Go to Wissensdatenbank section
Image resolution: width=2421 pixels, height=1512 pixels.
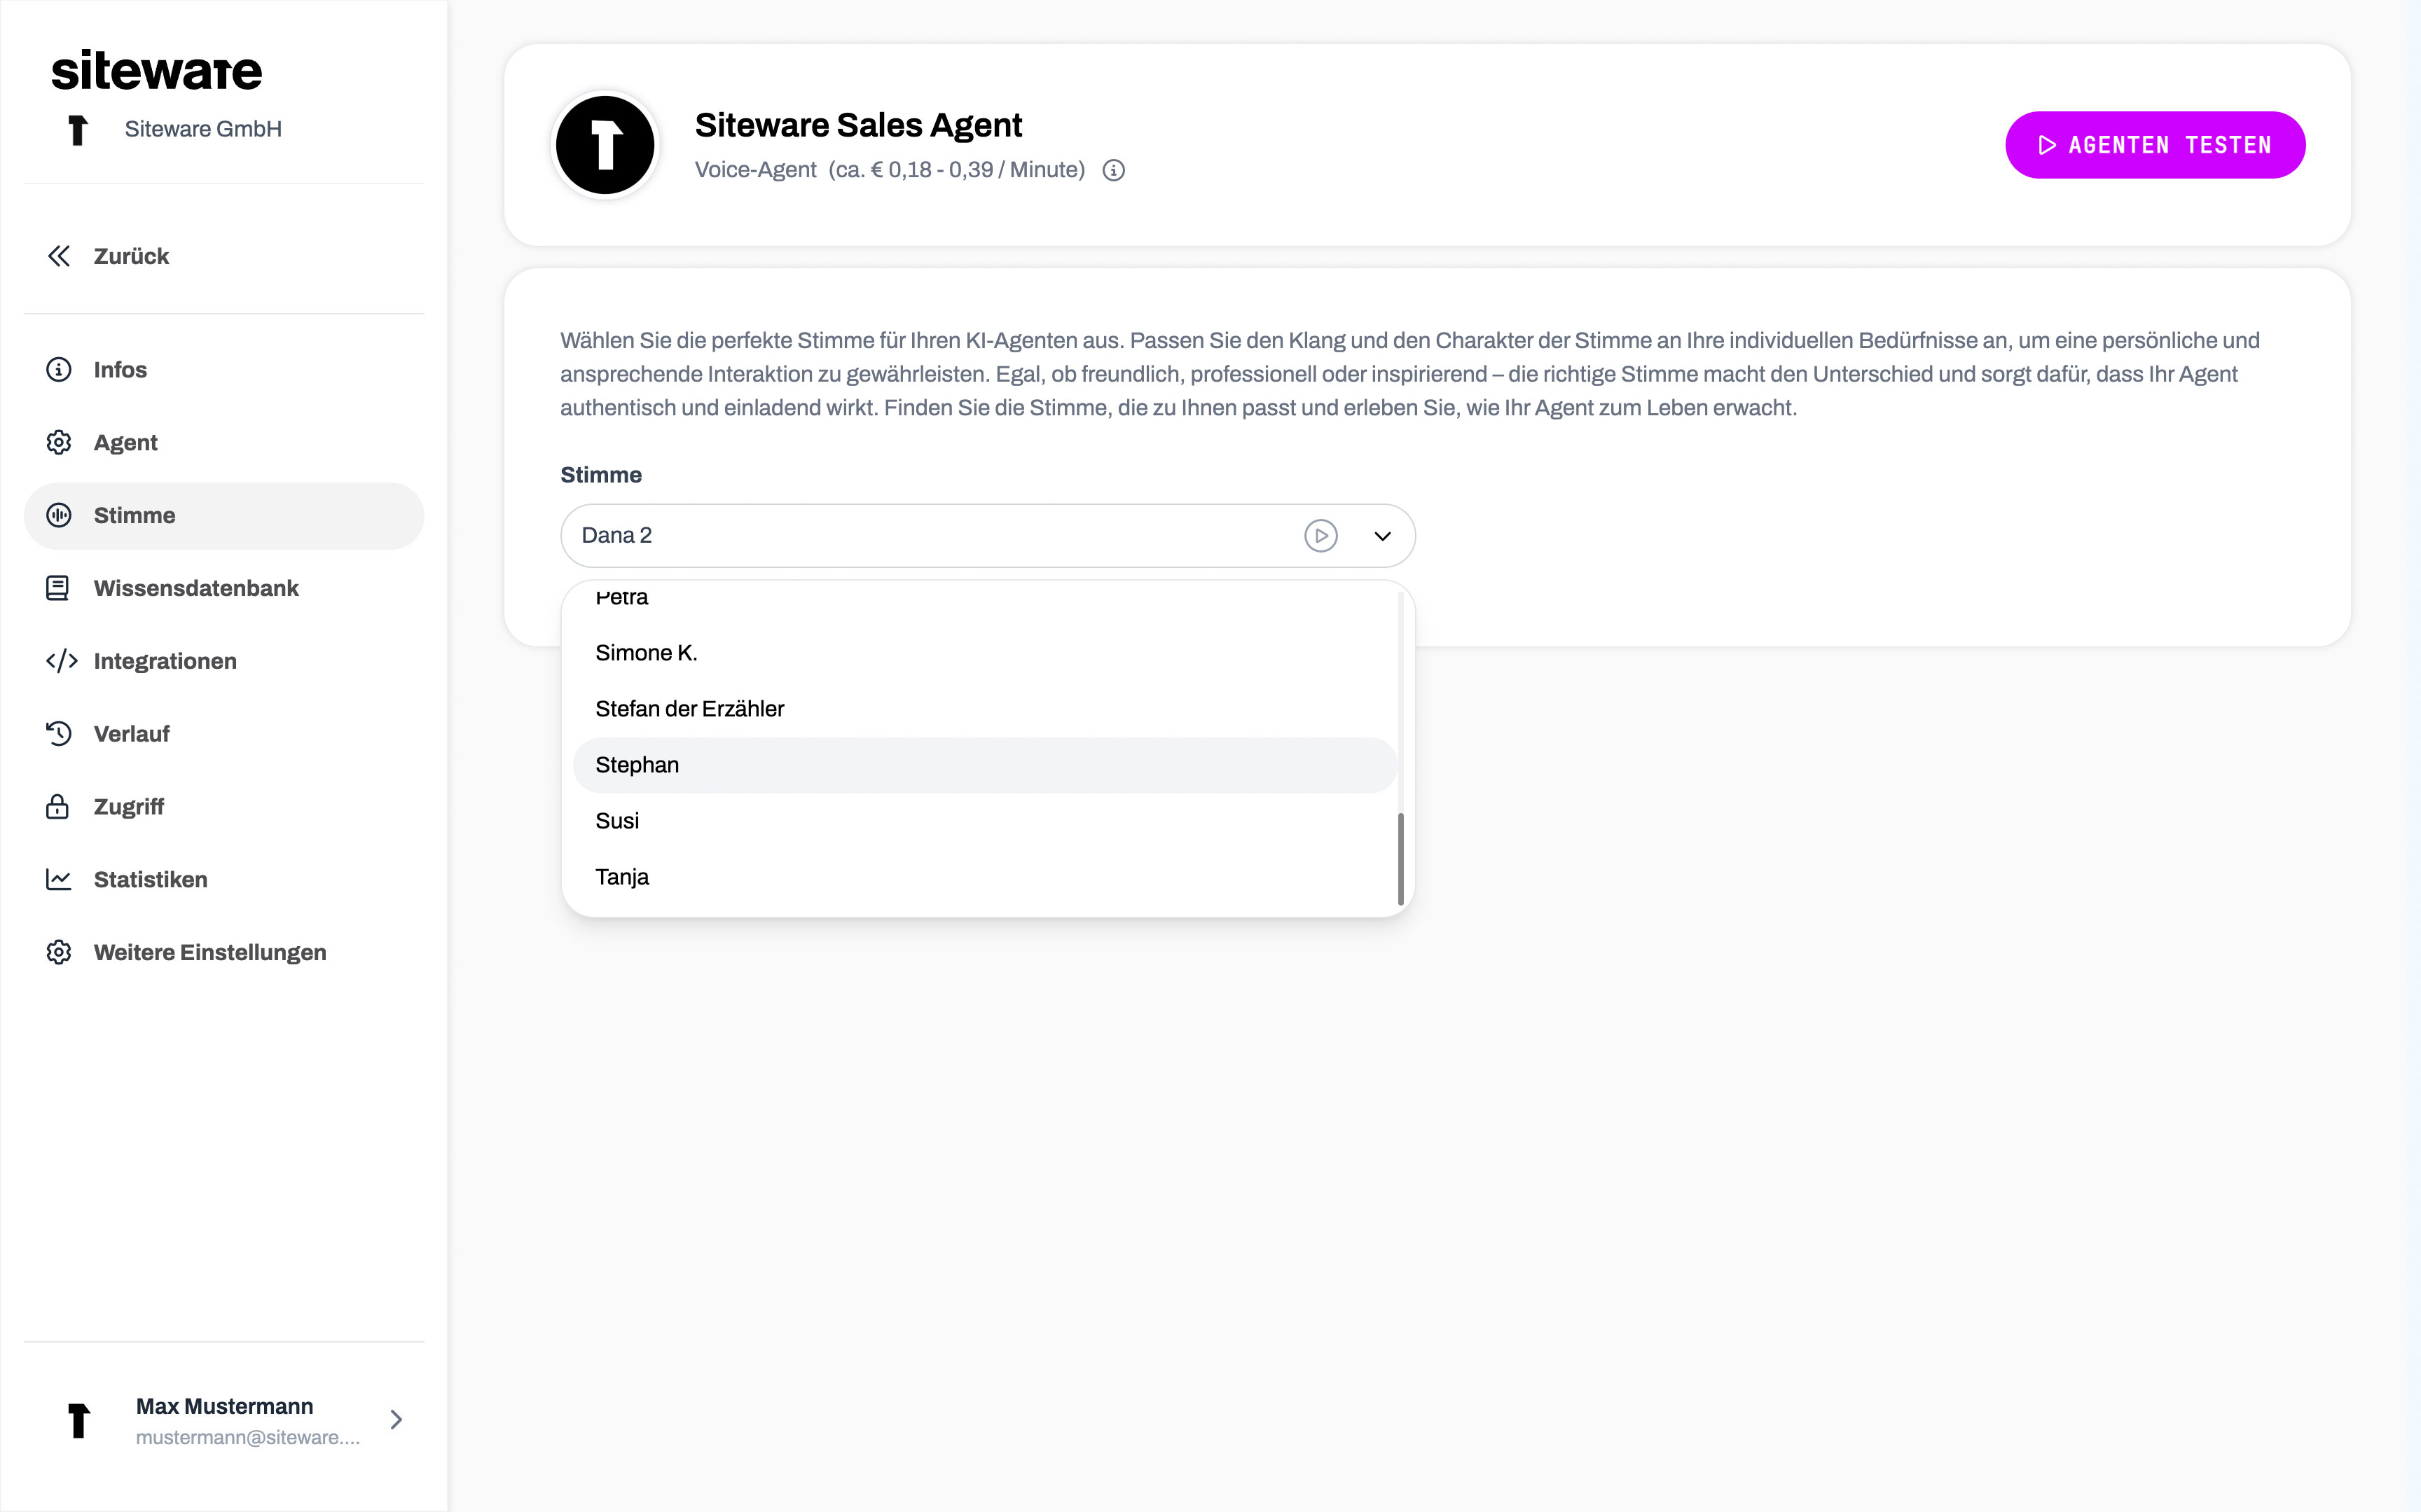pyautogui.click(x=224, y=589)
